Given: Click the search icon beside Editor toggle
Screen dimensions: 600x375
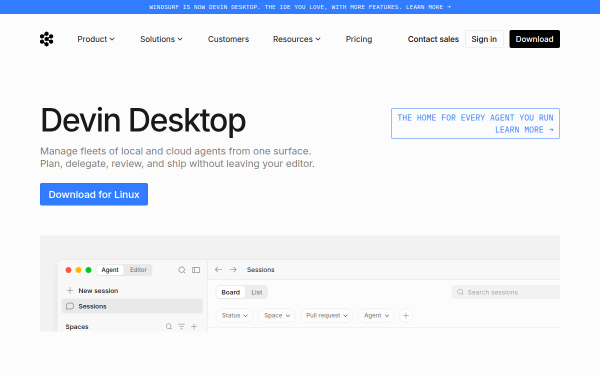Looking at the screenshot, I should [x=182, y=270].
